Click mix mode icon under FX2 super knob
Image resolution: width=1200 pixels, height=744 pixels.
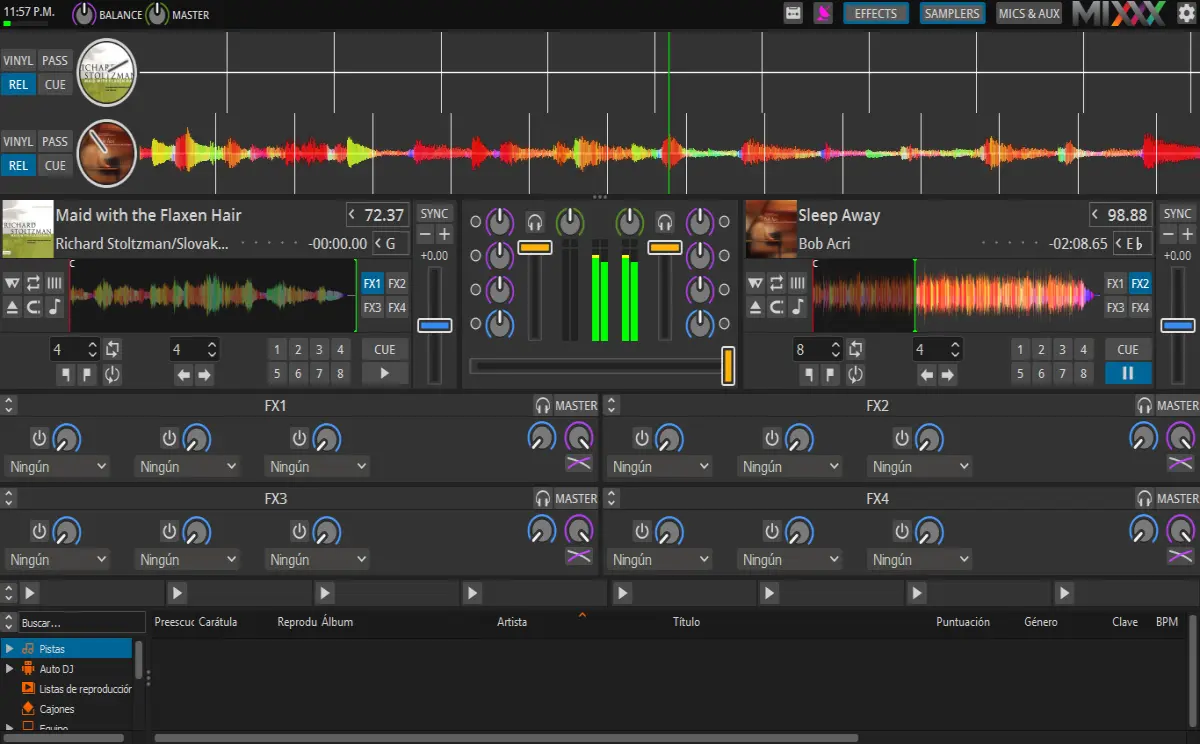pos(1180,463)
